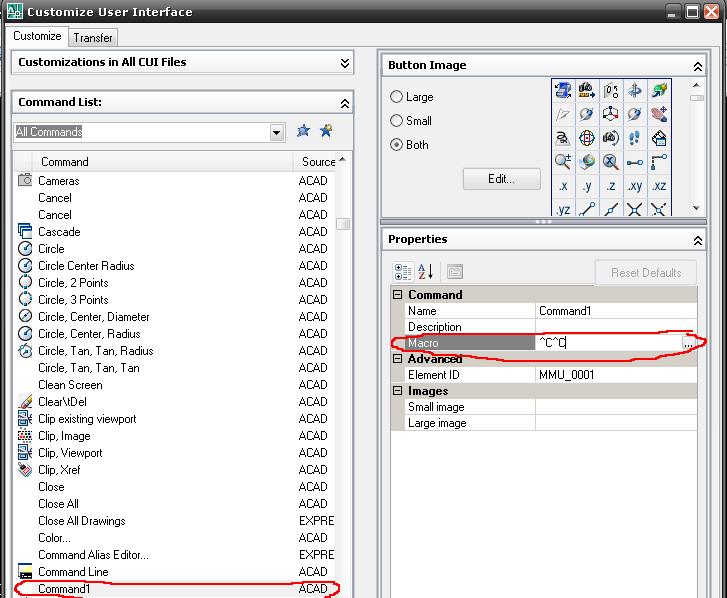Viewport: 727px width, 598px height.
Task: Select the footsteps walk button image
Action: point(635,138)
